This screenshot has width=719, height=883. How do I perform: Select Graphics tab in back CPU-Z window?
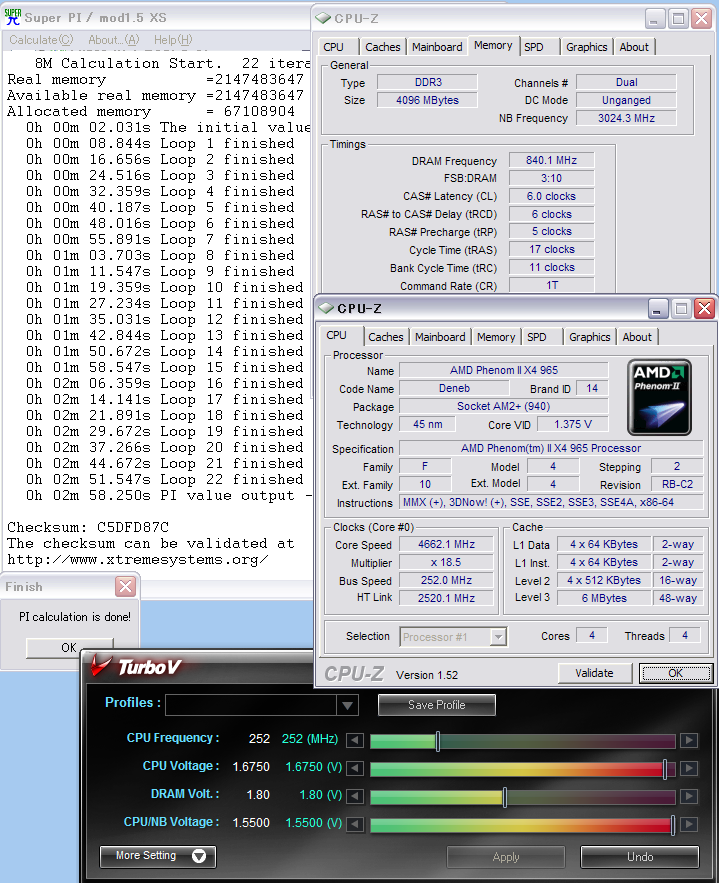pos(587,47)
